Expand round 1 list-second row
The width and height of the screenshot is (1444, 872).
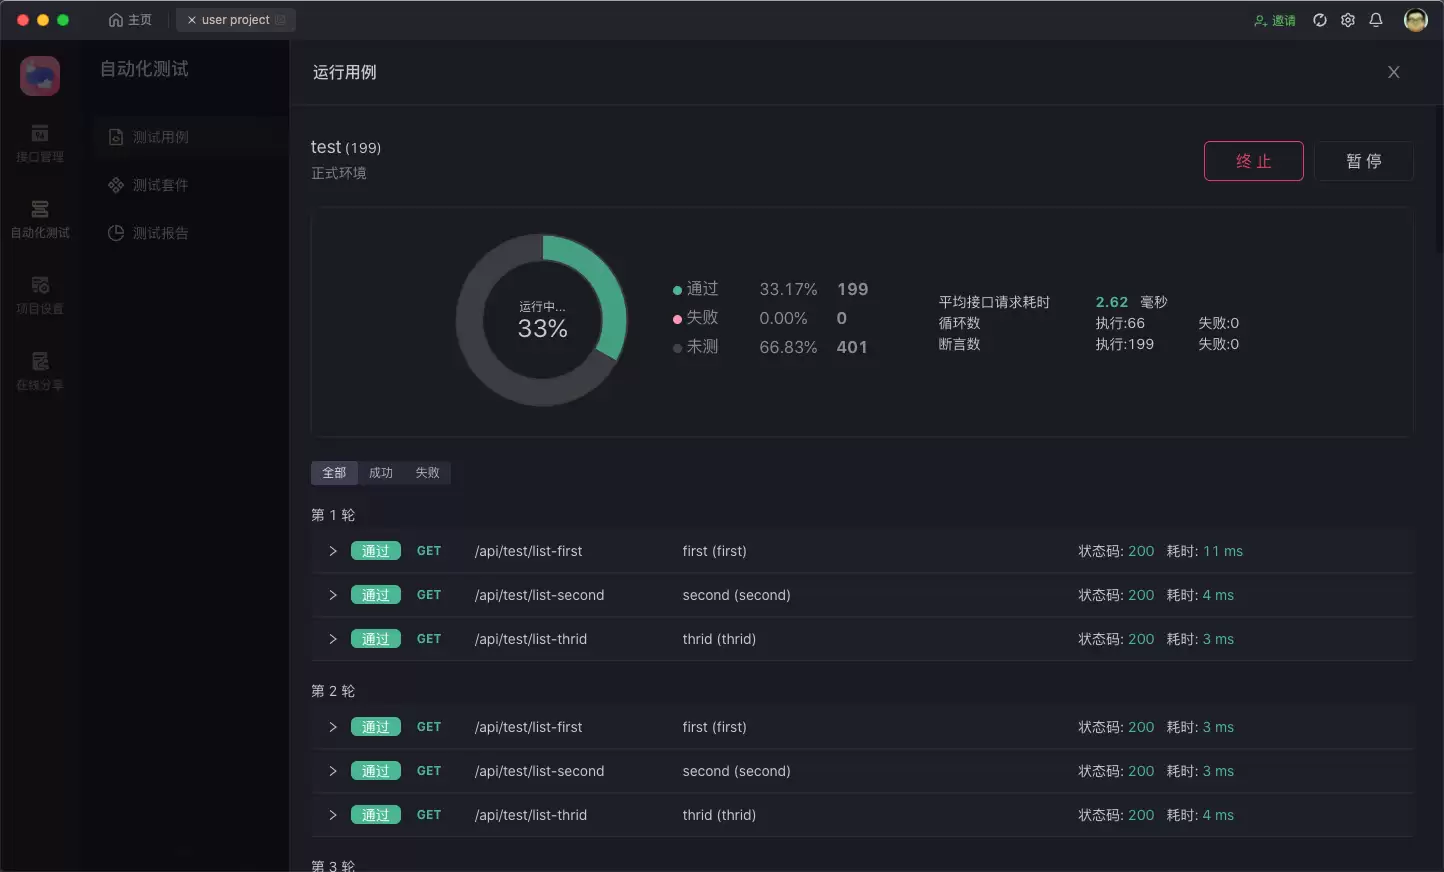click(x=333, y=595)
